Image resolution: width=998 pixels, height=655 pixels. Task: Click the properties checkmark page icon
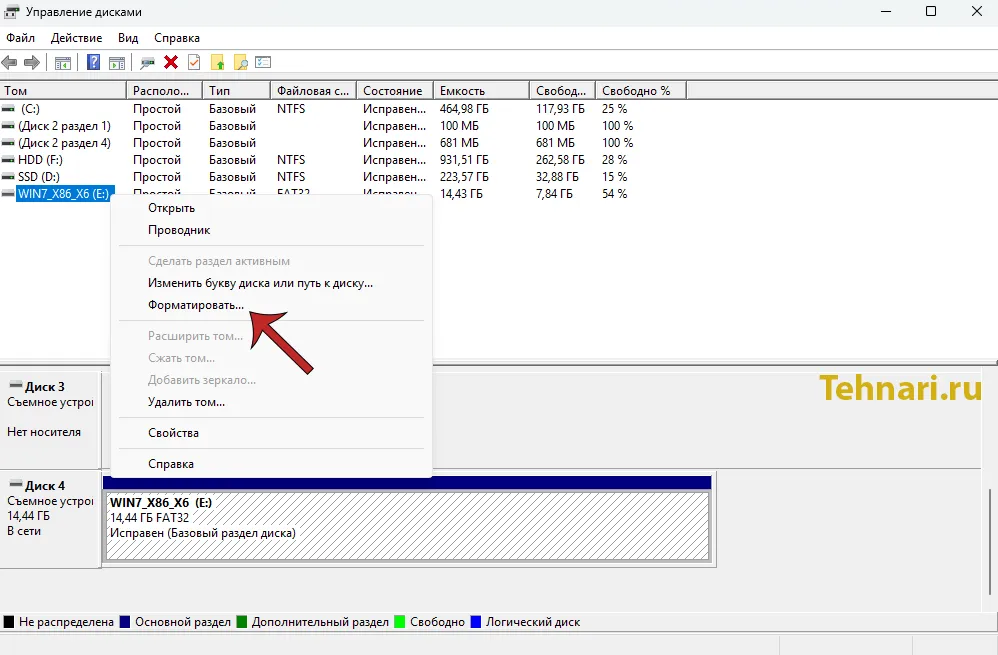coord(194,62)
